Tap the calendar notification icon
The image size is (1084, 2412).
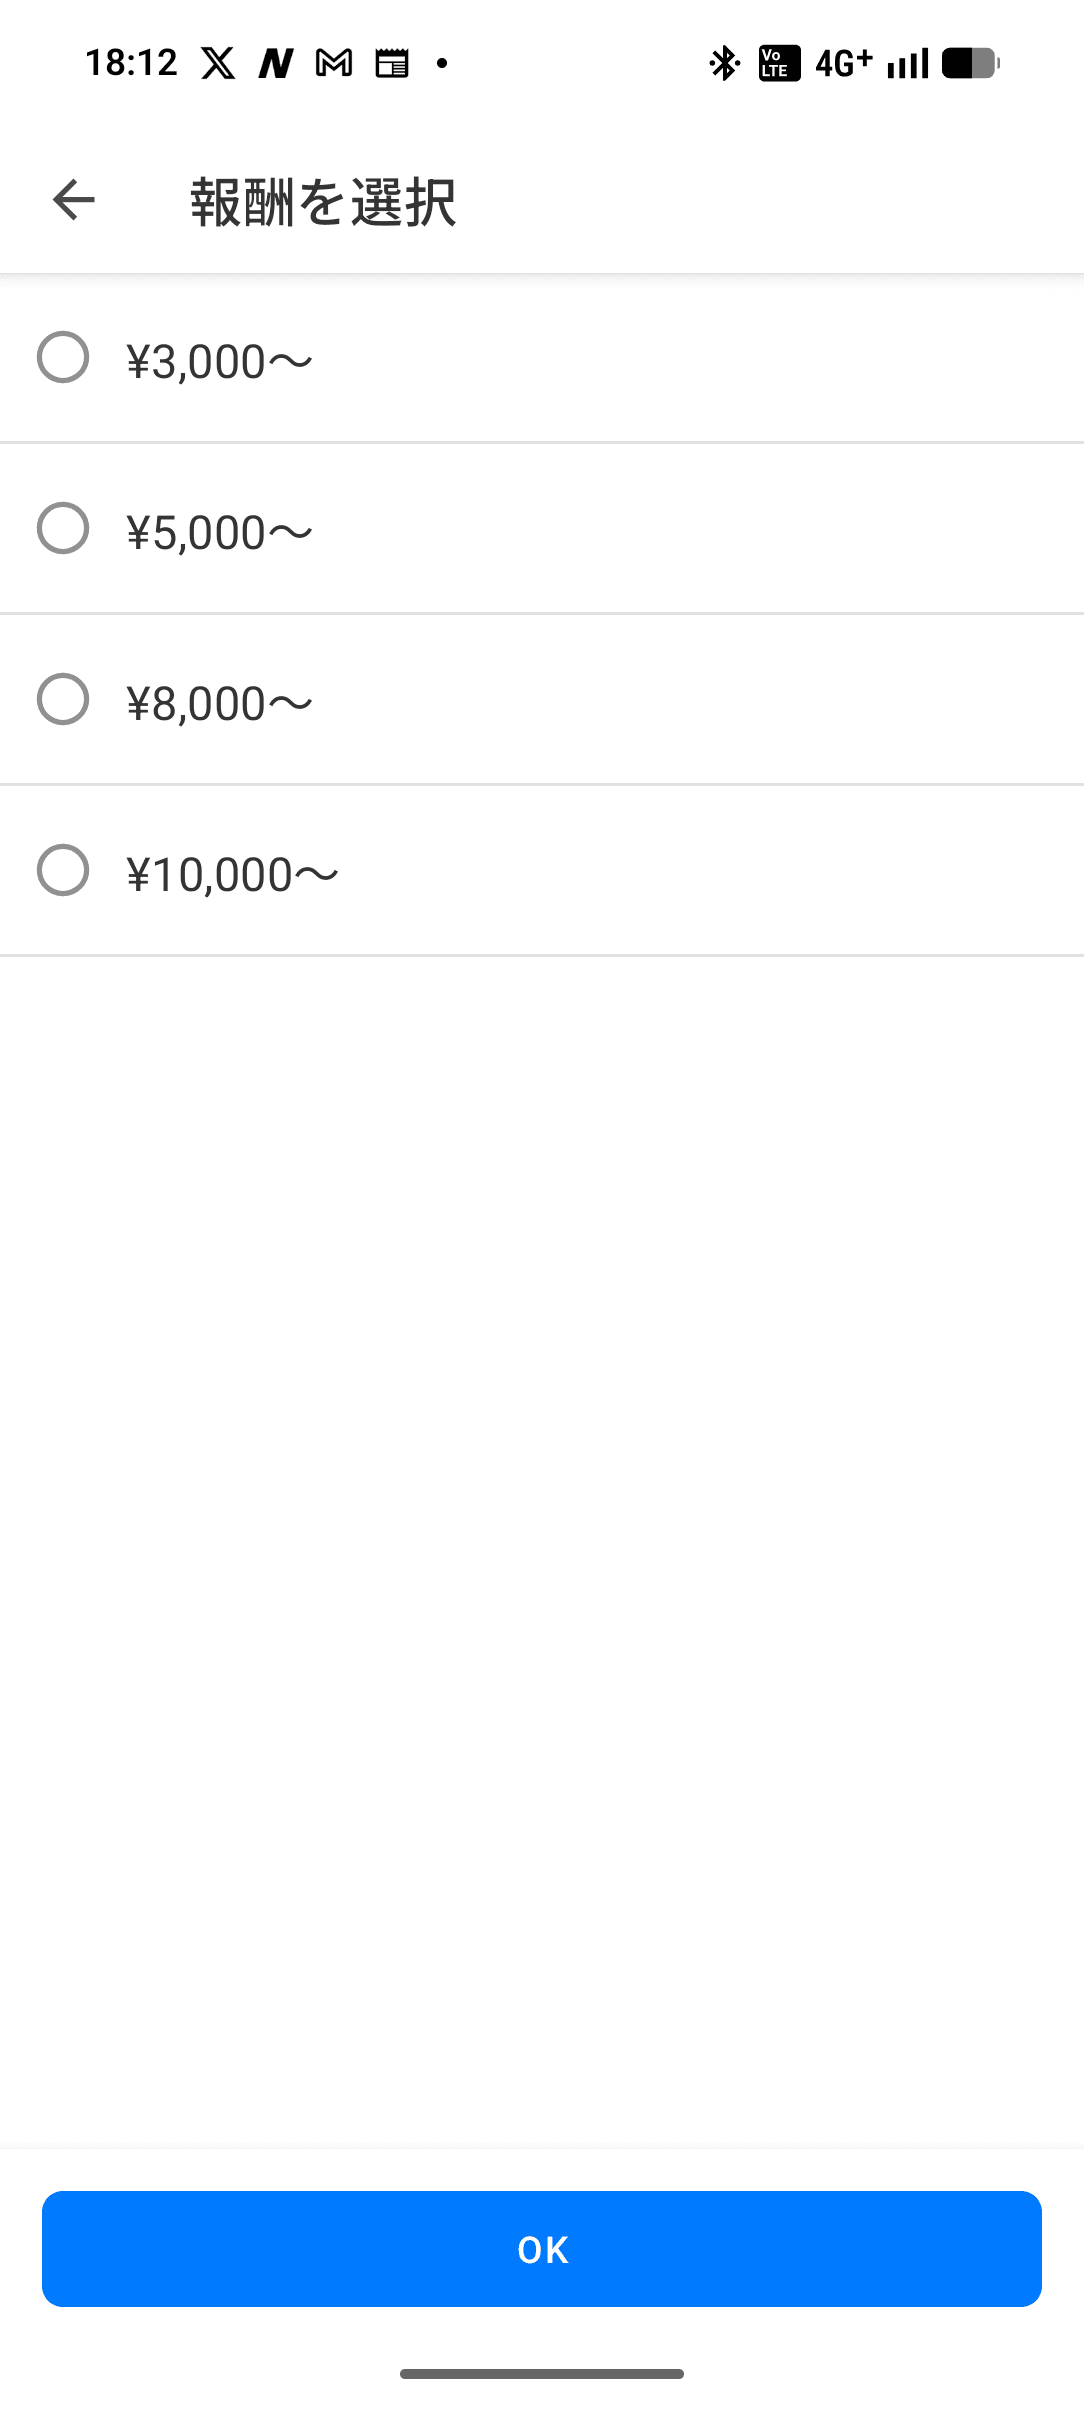point(392,64)
